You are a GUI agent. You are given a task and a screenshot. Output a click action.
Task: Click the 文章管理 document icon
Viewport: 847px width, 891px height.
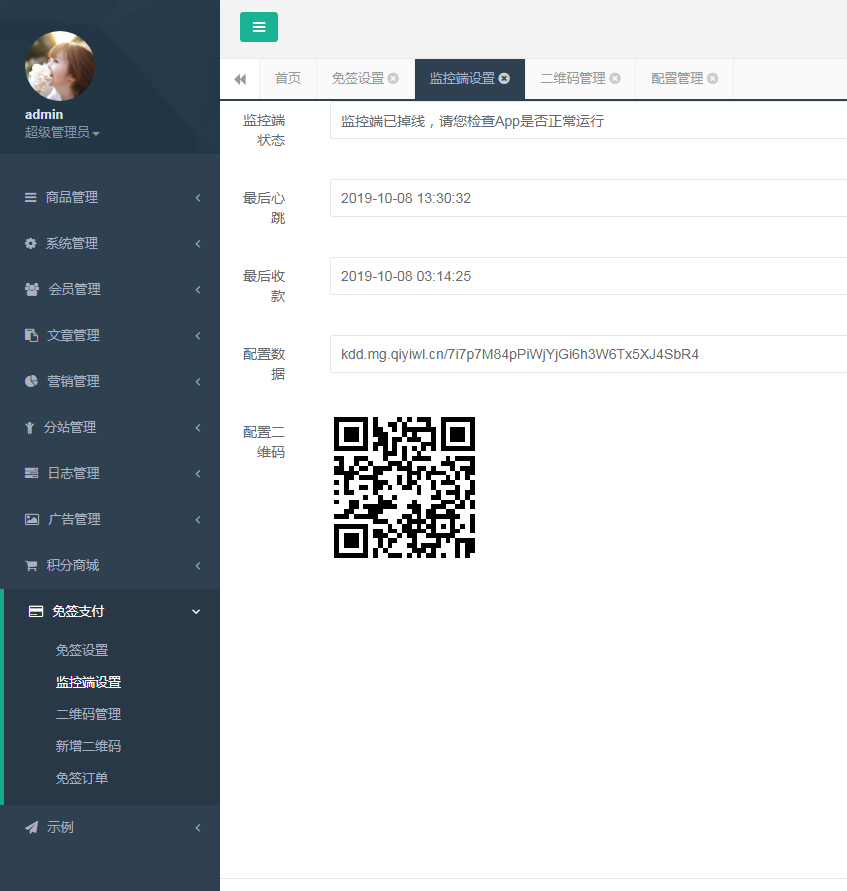[31, 335]
